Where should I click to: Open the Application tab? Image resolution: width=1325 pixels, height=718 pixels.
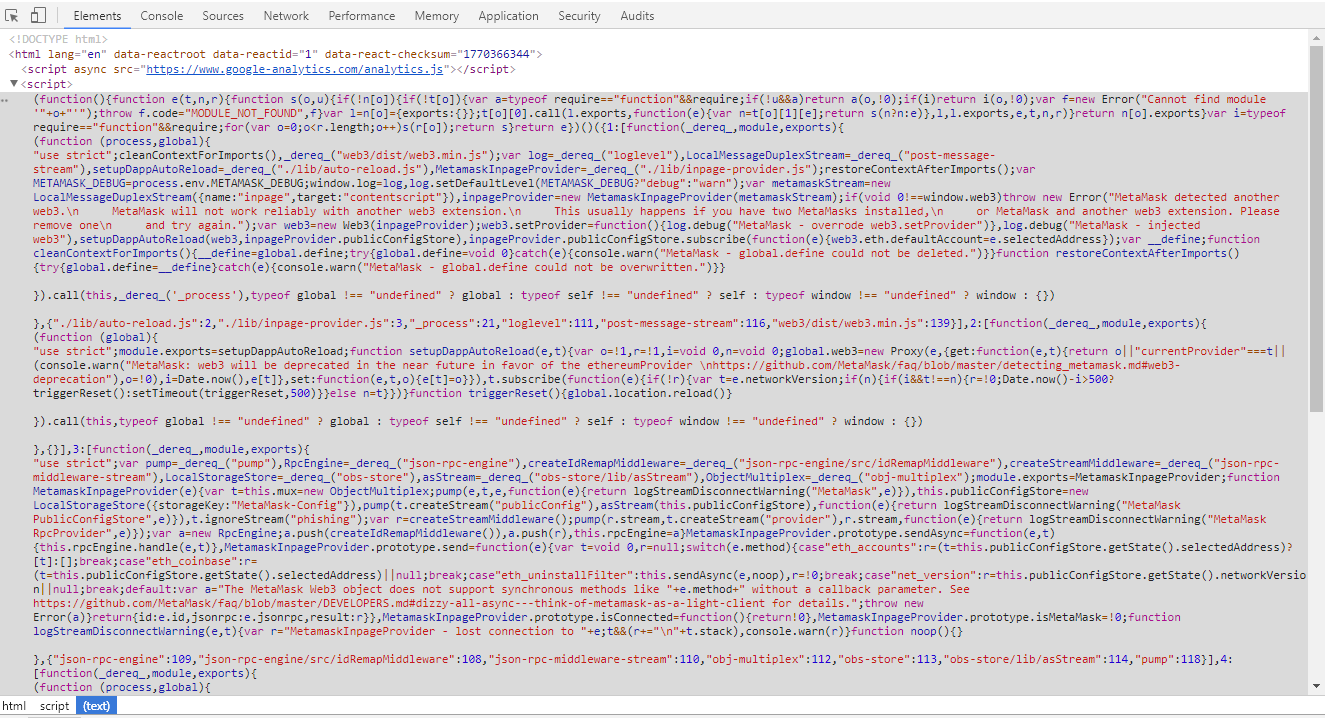point(508,16)
